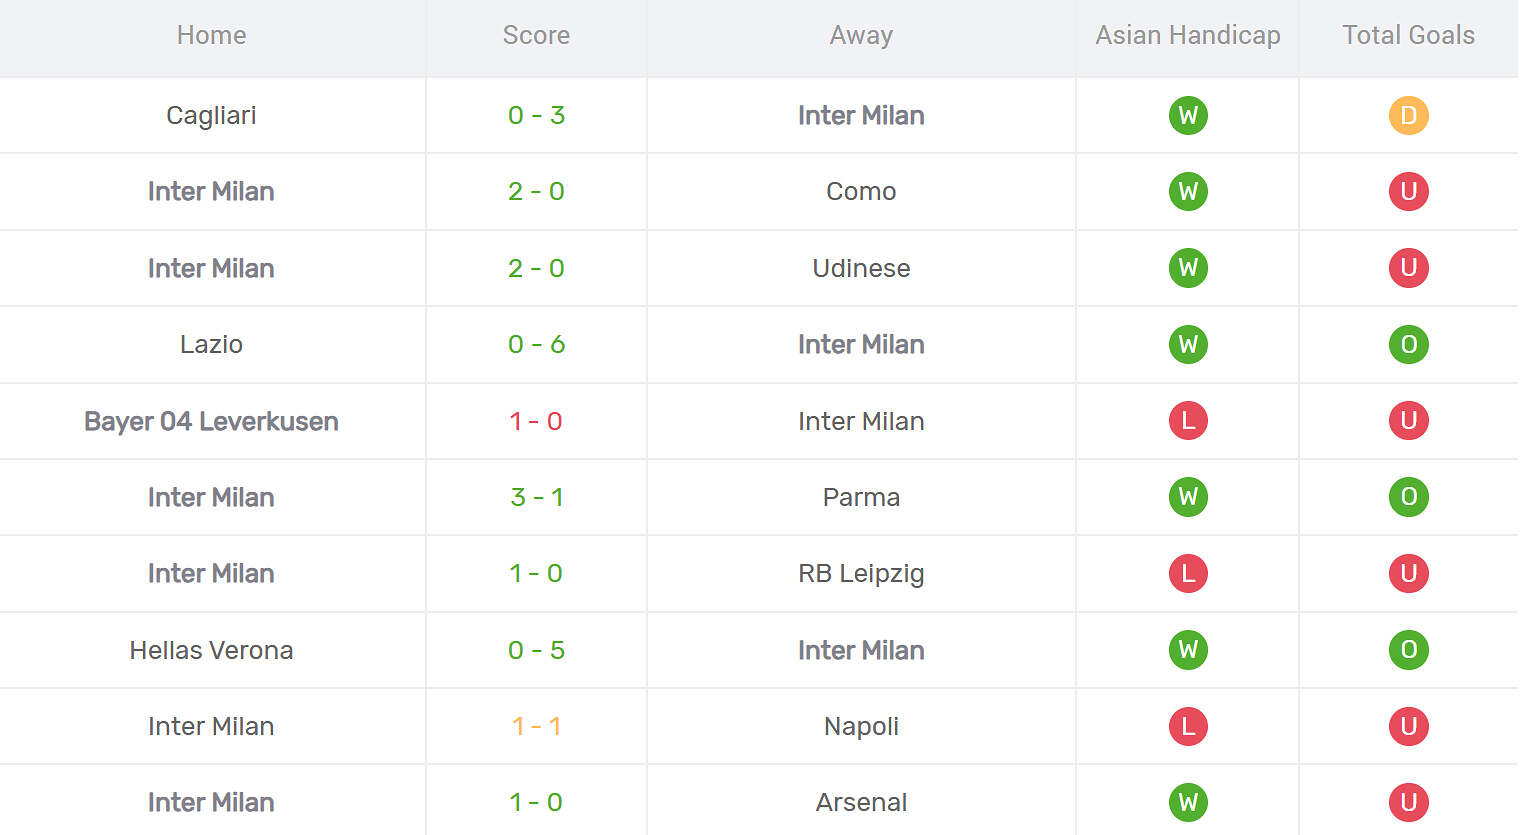Click the green O badge for Lazio match
This screenshot has width=1521, height=835.
tap(1408, 344)
